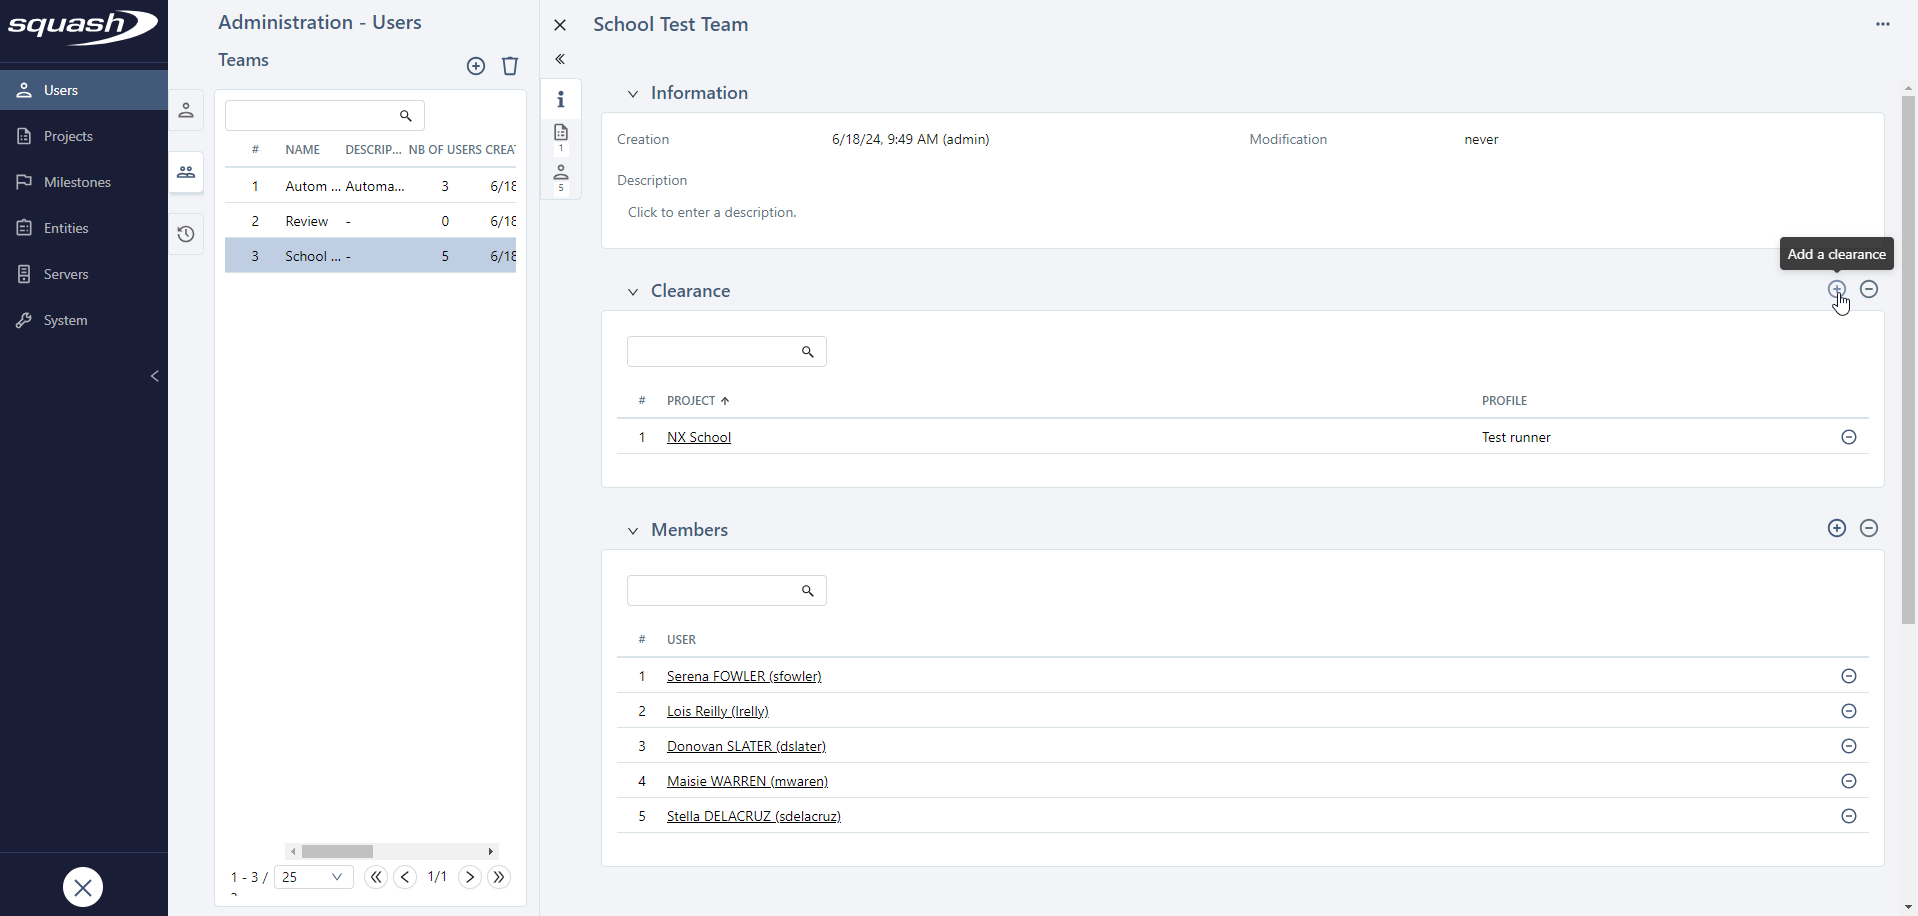Screen dimensions: 1918x916
Task: Open team options via the ellipsis icon
Action: [1884, 24]
